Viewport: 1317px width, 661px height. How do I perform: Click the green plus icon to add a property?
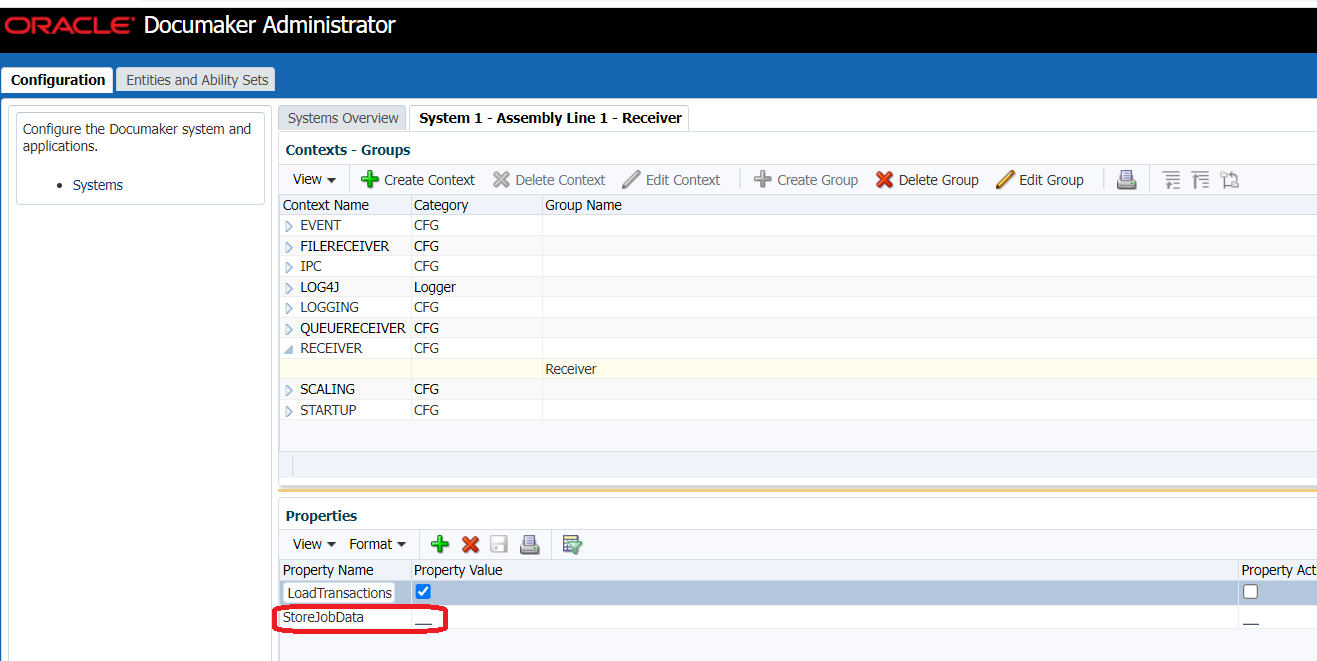tap(440, 544)
